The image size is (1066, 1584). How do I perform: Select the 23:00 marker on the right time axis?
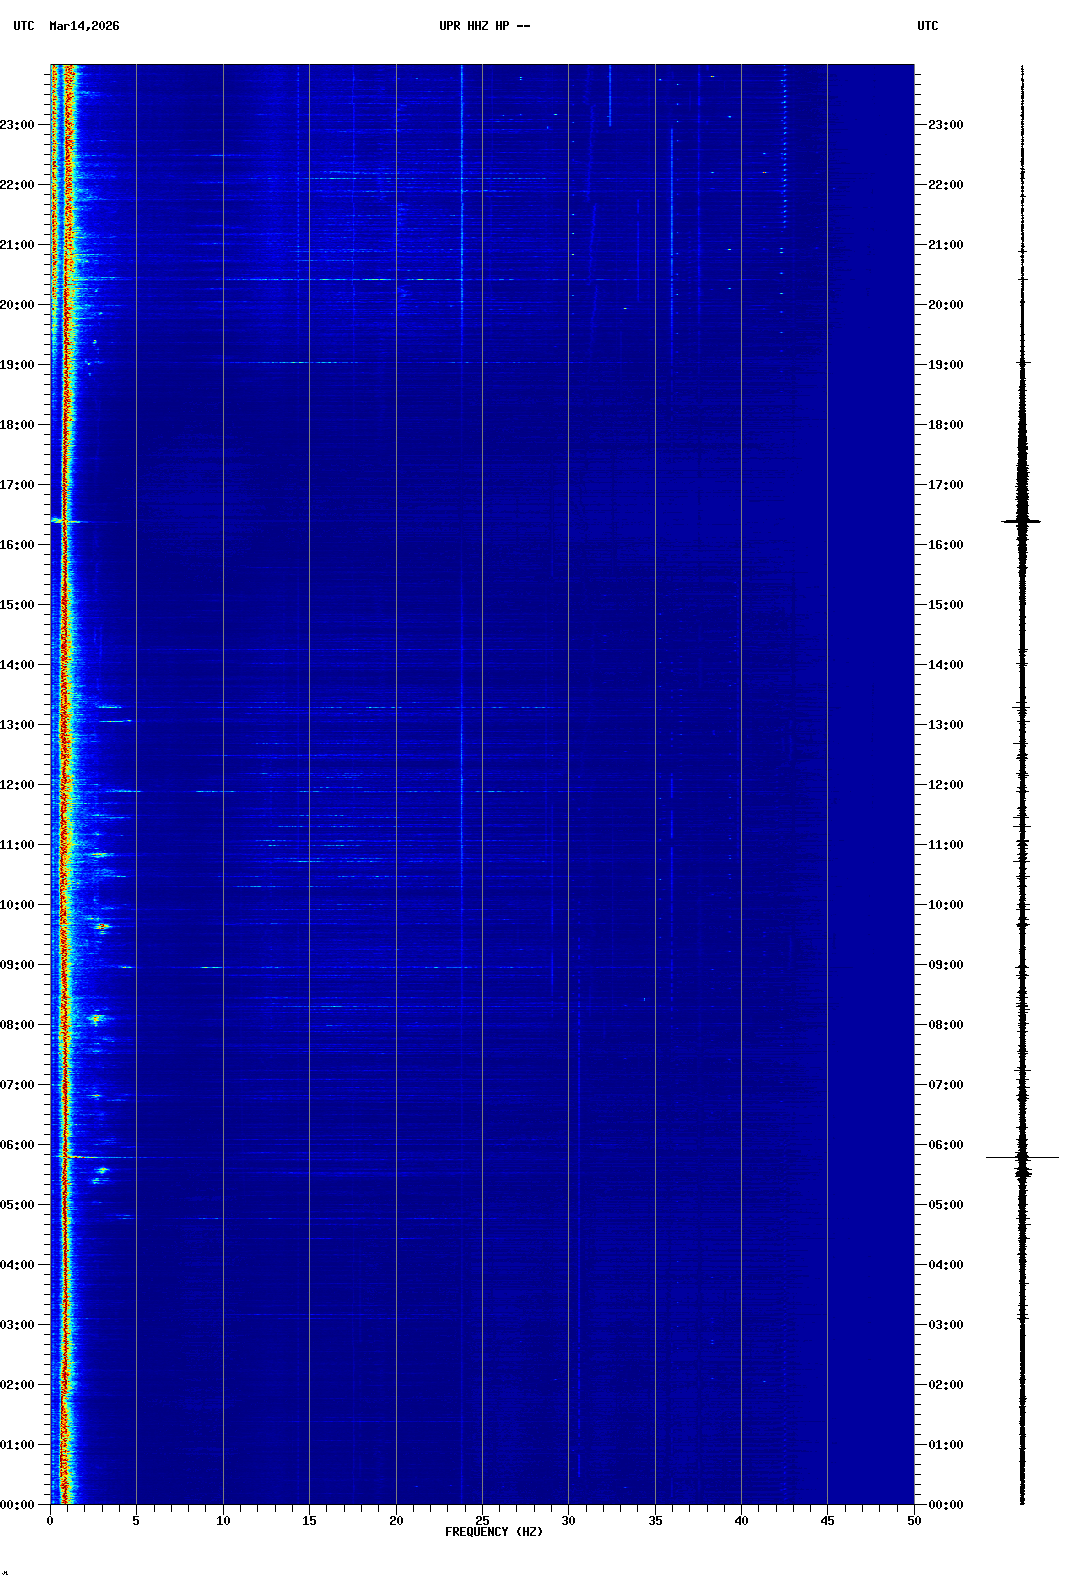[x=945, y=125]
